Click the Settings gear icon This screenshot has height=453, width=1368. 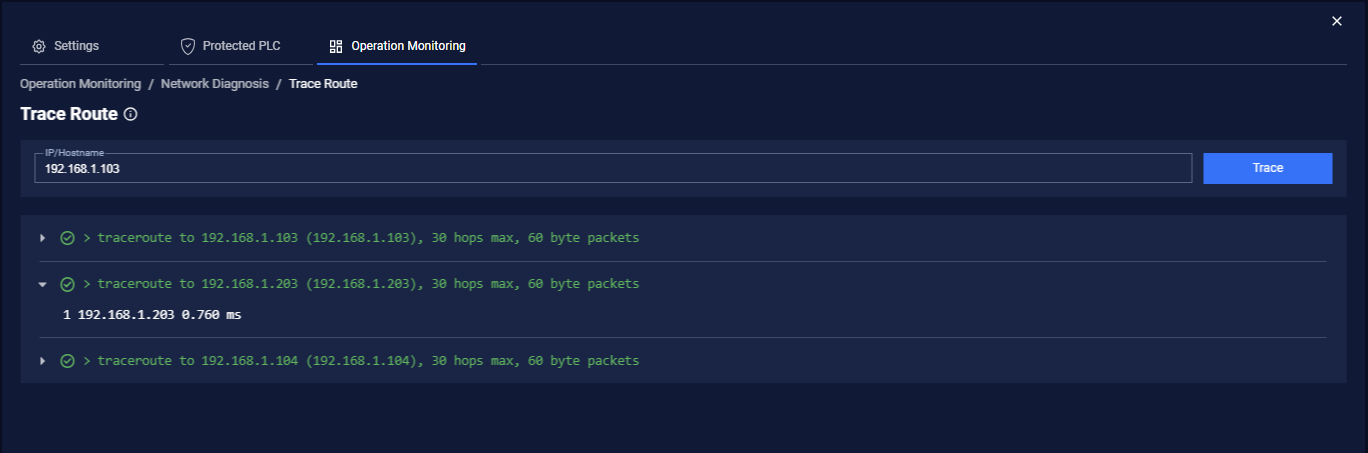pos(39,47)
